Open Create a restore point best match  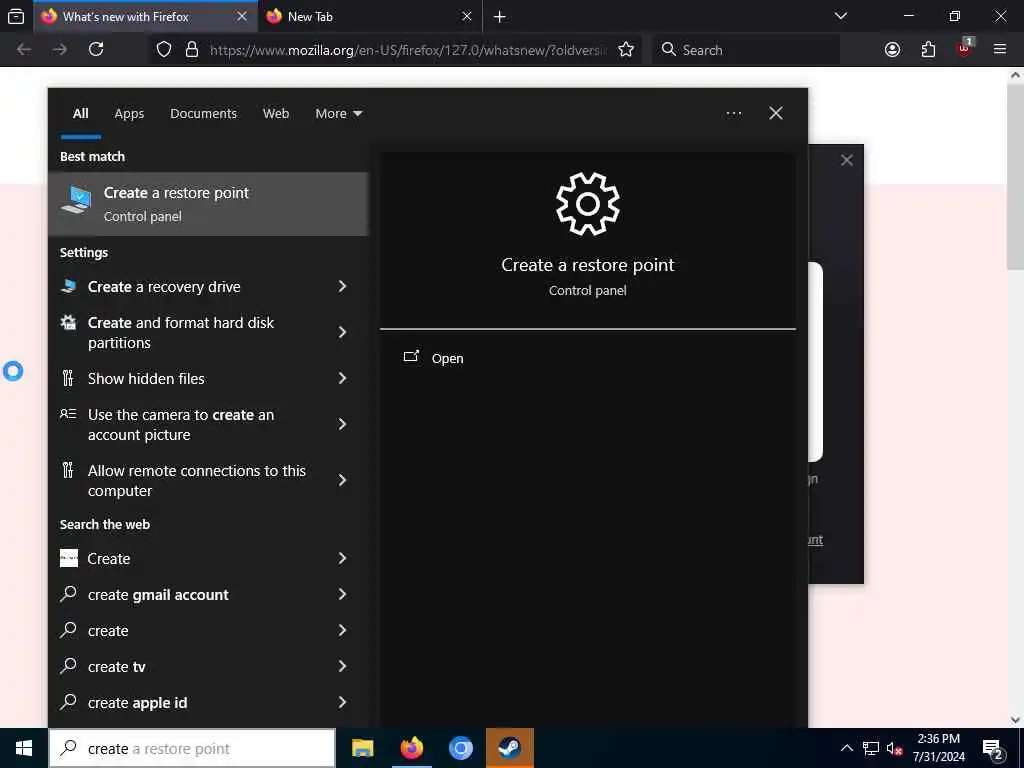pos(208,204)
